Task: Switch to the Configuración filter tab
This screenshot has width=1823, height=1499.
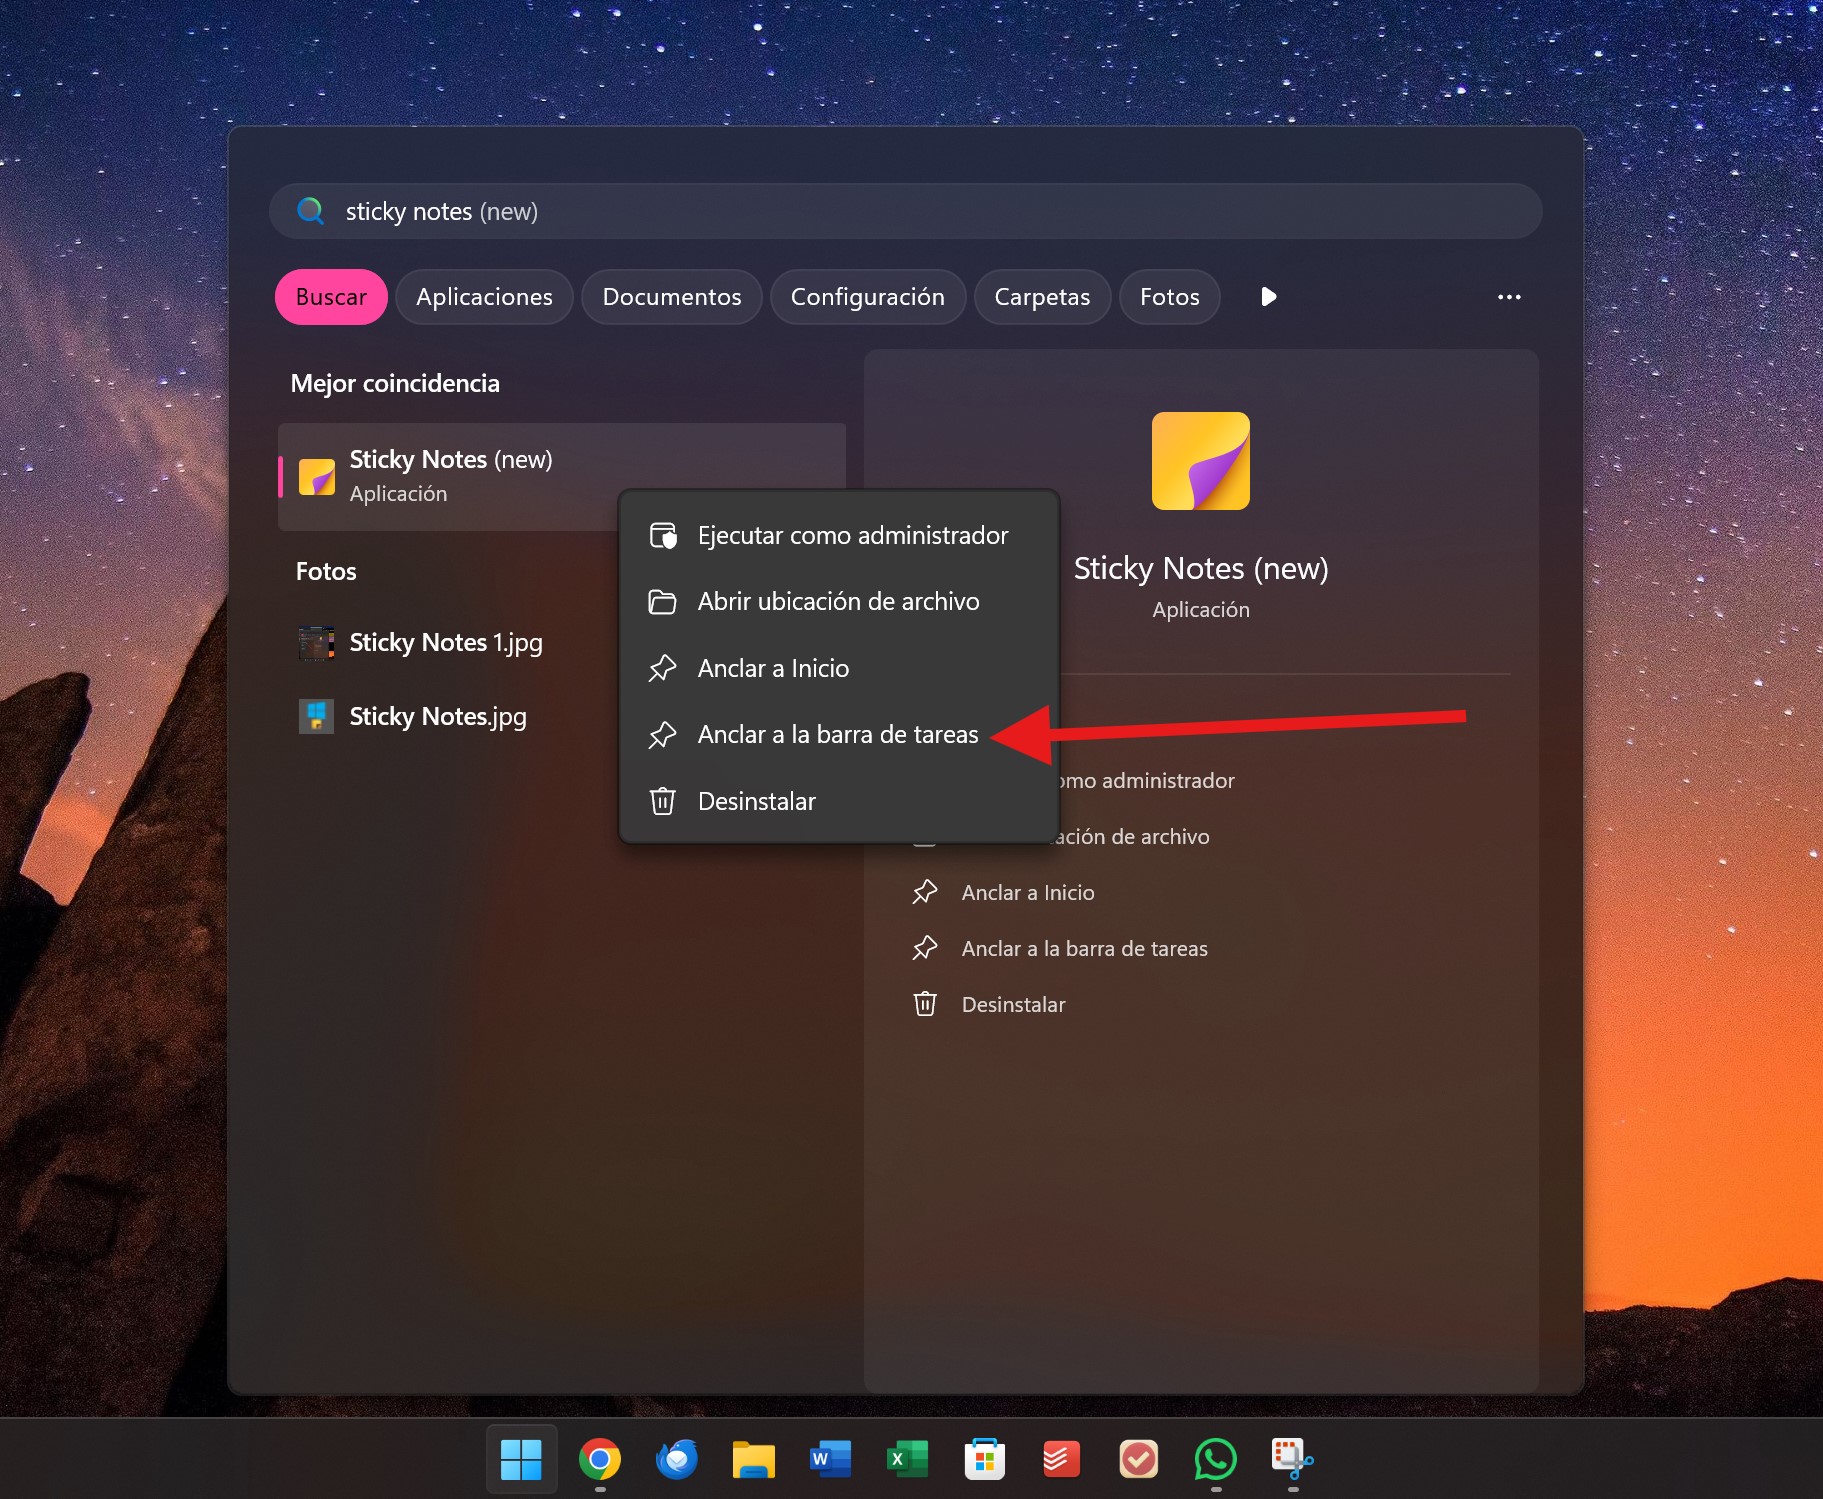Action: [x=868, y=297]
